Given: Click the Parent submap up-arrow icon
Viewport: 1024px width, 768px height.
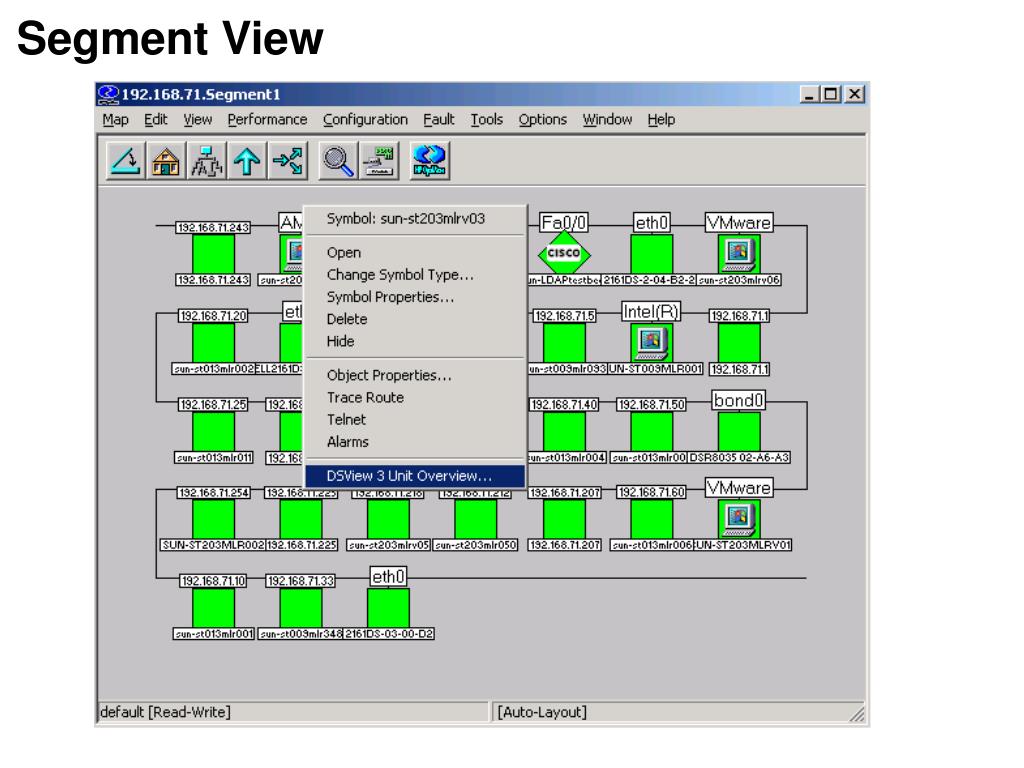Looking at the screenshot, I should pos(247,160).
